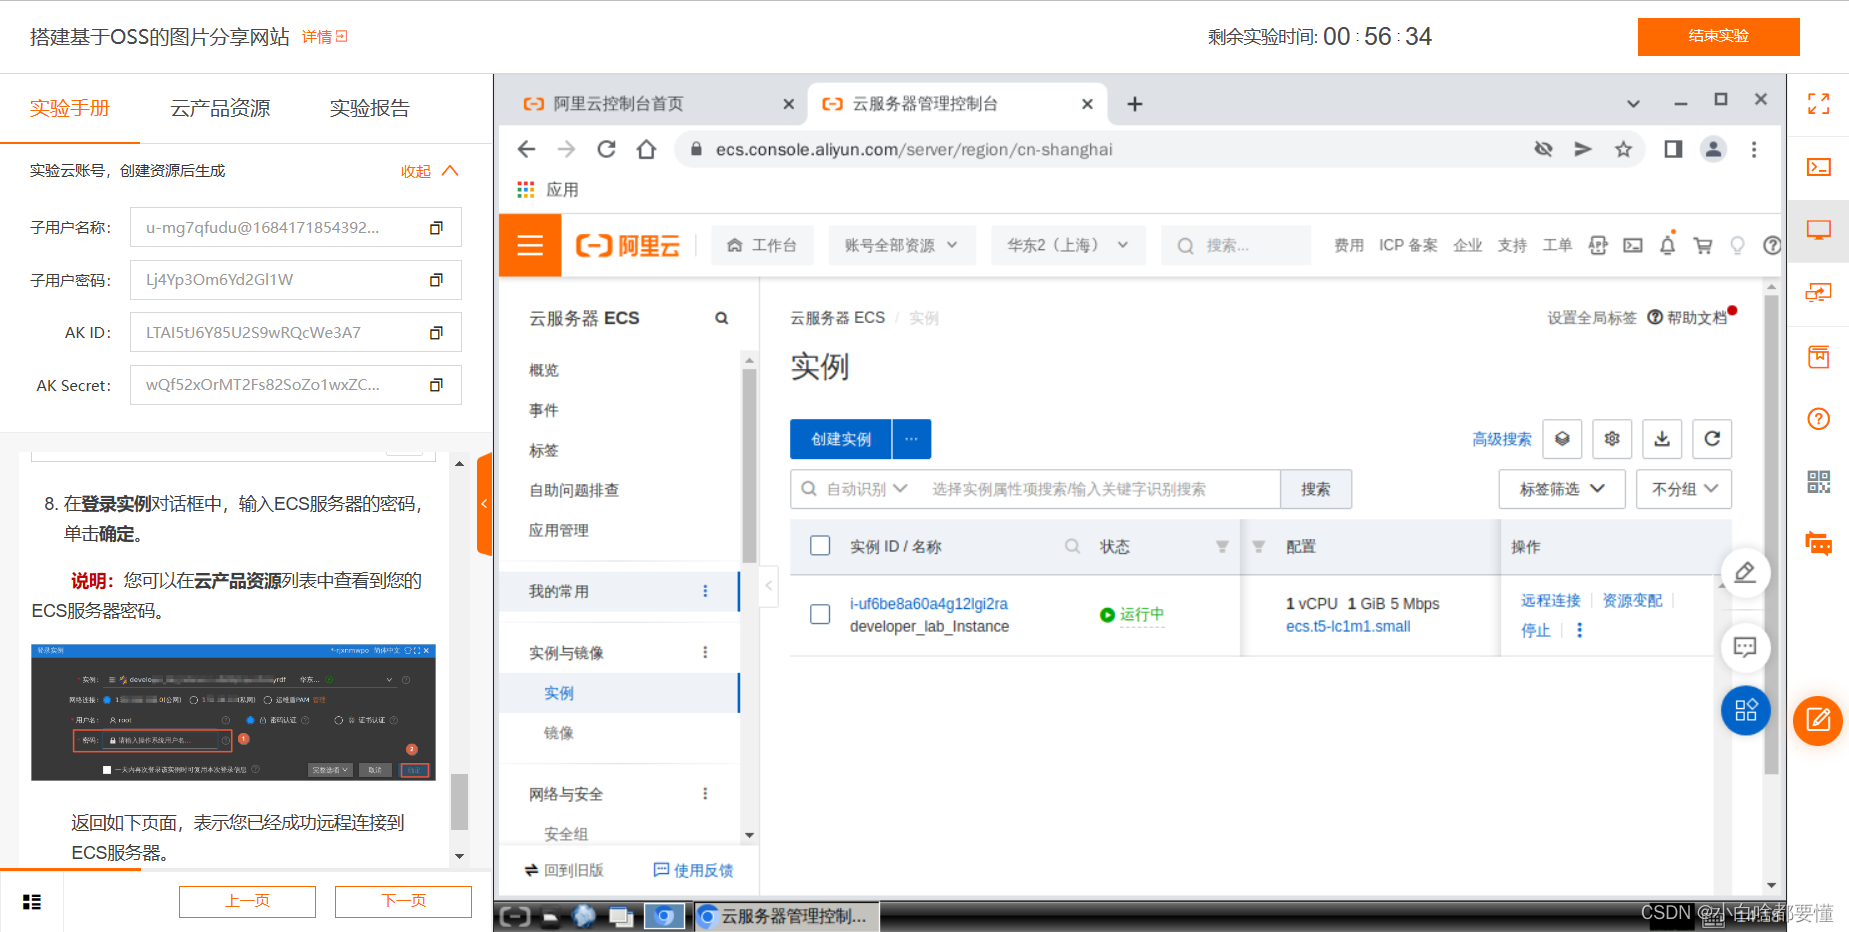The image size is (1849, 932).
Task: Open the ungrouped grouping dropdown
Action: 1684,489
